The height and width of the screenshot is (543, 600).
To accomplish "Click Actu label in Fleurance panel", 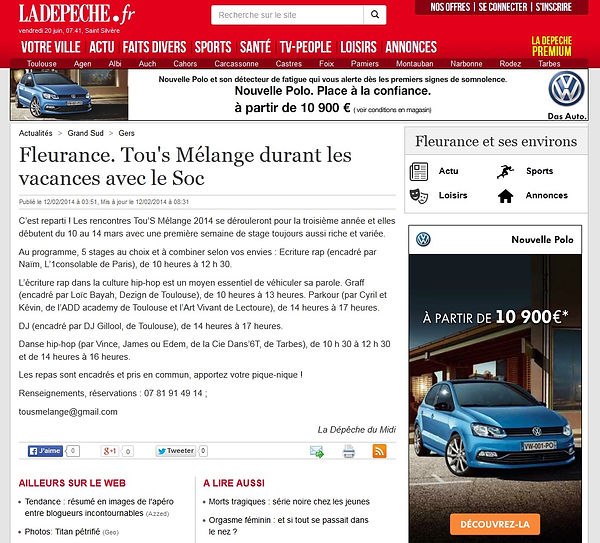I will point(448,171).
